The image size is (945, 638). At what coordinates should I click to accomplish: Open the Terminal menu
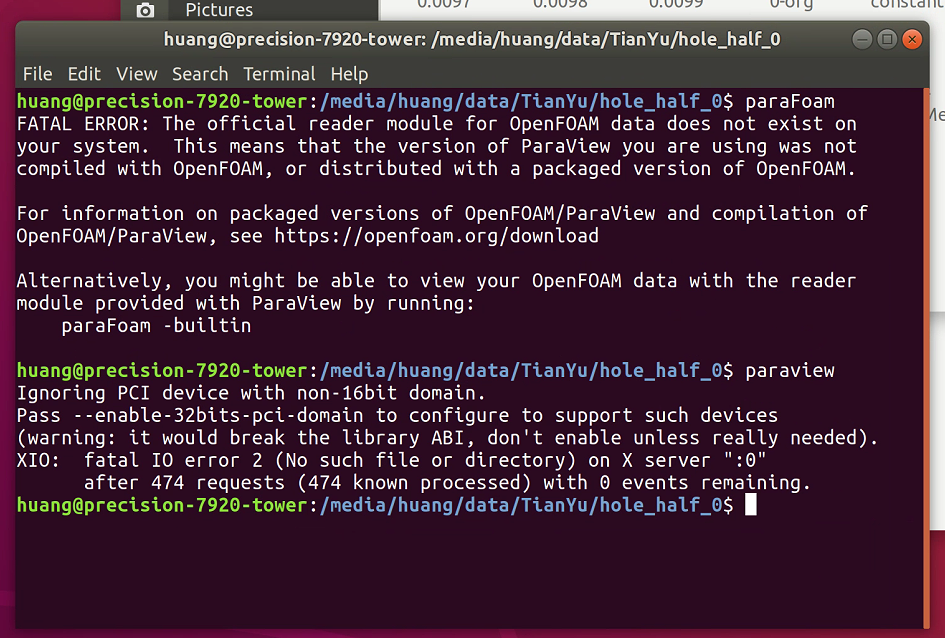tap(278, 74)
